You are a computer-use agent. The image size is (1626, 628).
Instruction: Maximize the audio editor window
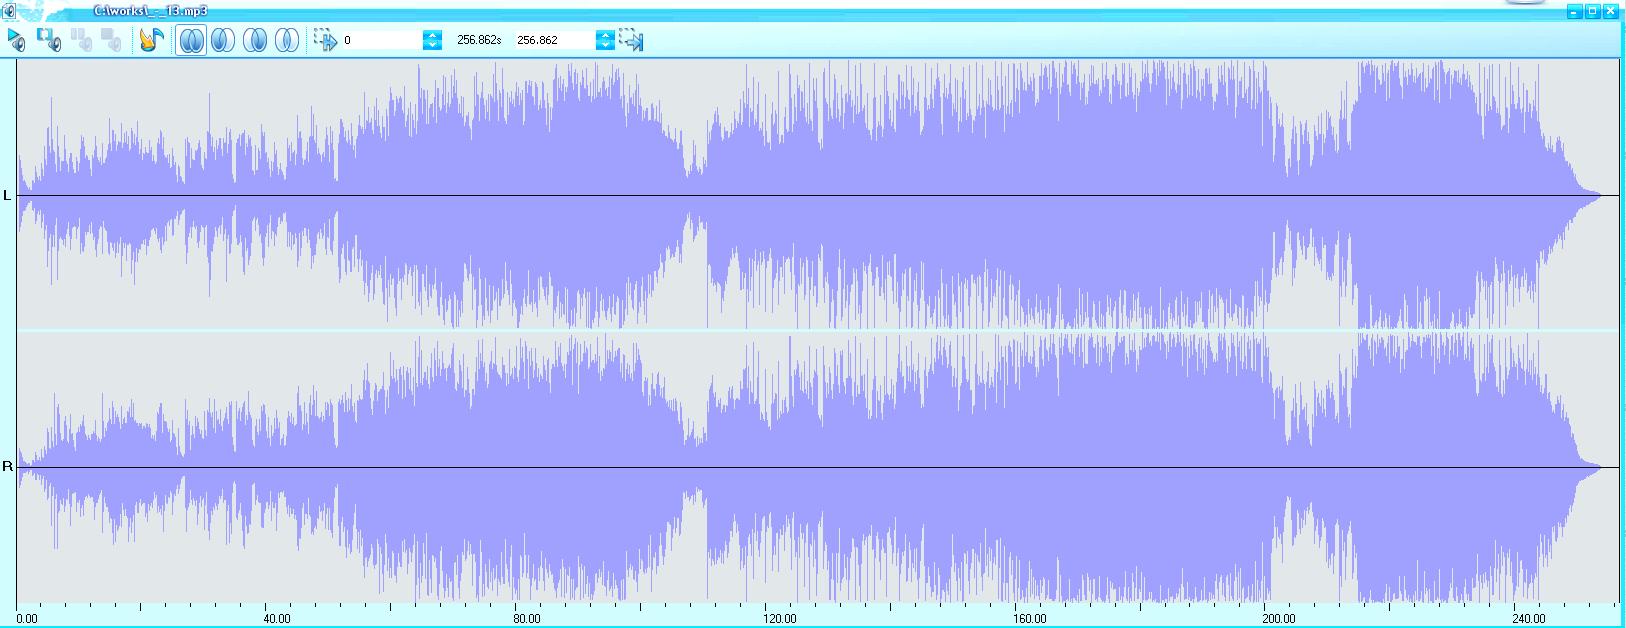[1592, 12]
